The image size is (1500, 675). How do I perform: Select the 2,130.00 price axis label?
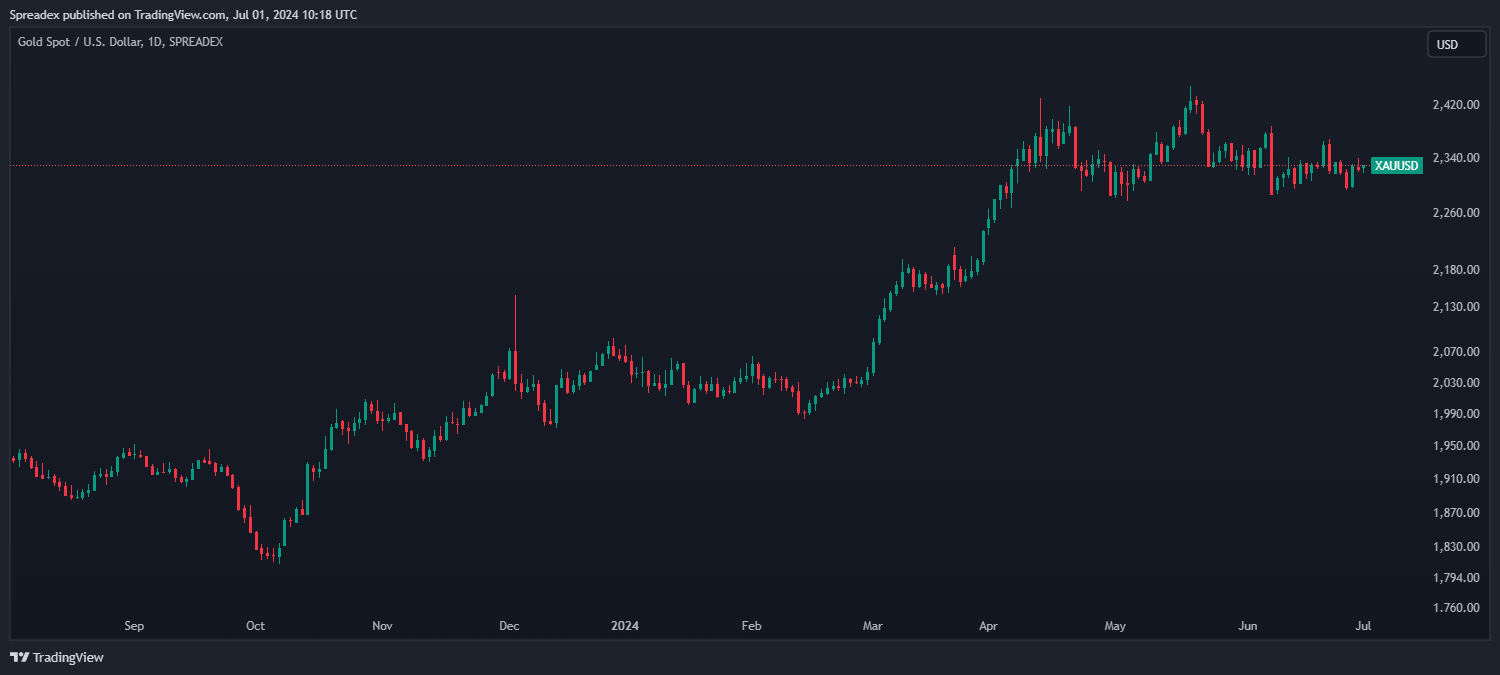point(1455,307)
